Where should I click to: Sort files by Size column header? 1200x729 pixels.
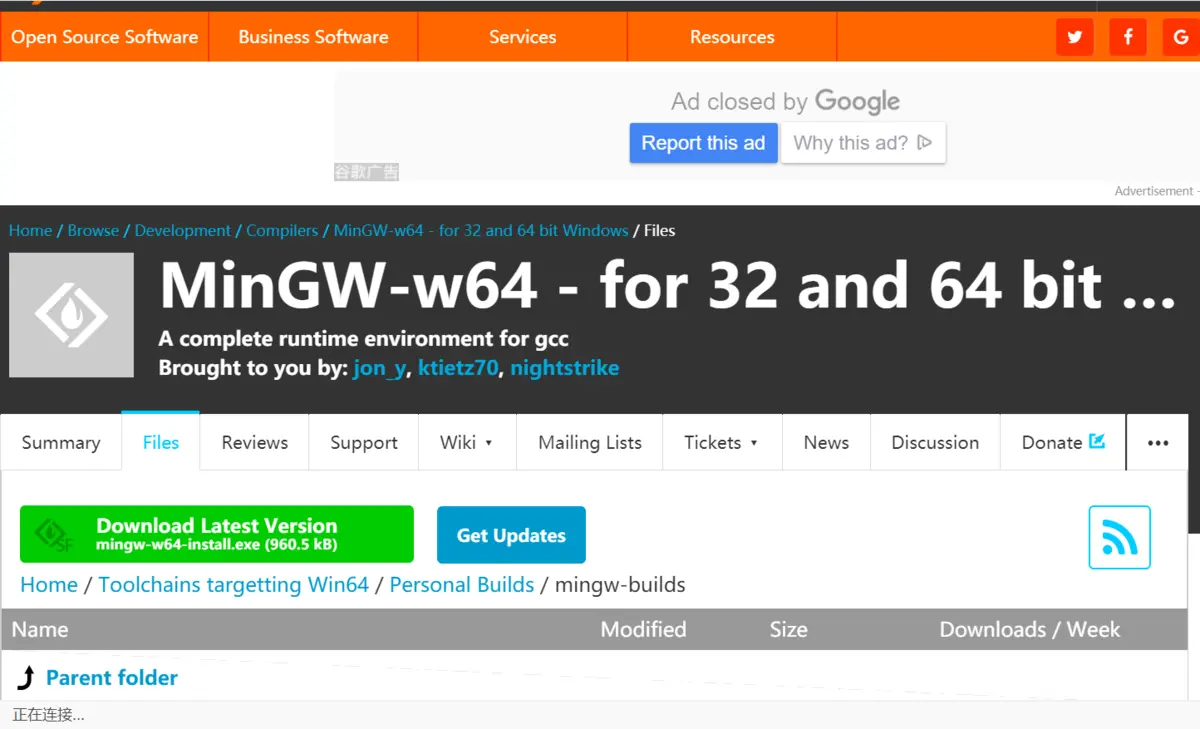coord(788,630)
